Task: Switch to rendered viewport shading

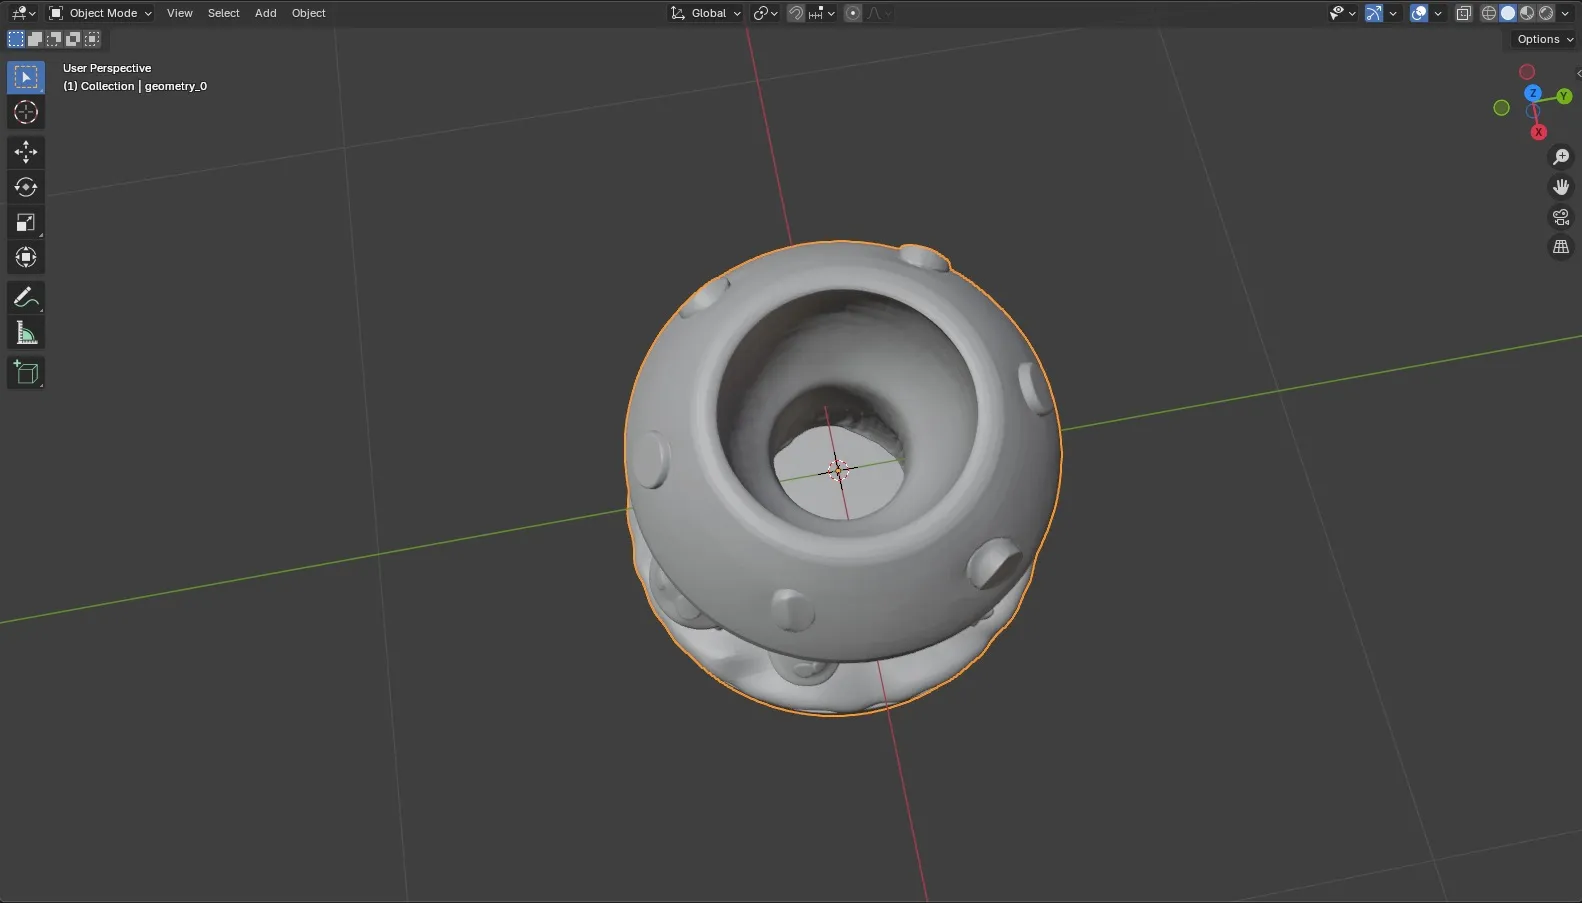Action: (x=1546, y=13)
